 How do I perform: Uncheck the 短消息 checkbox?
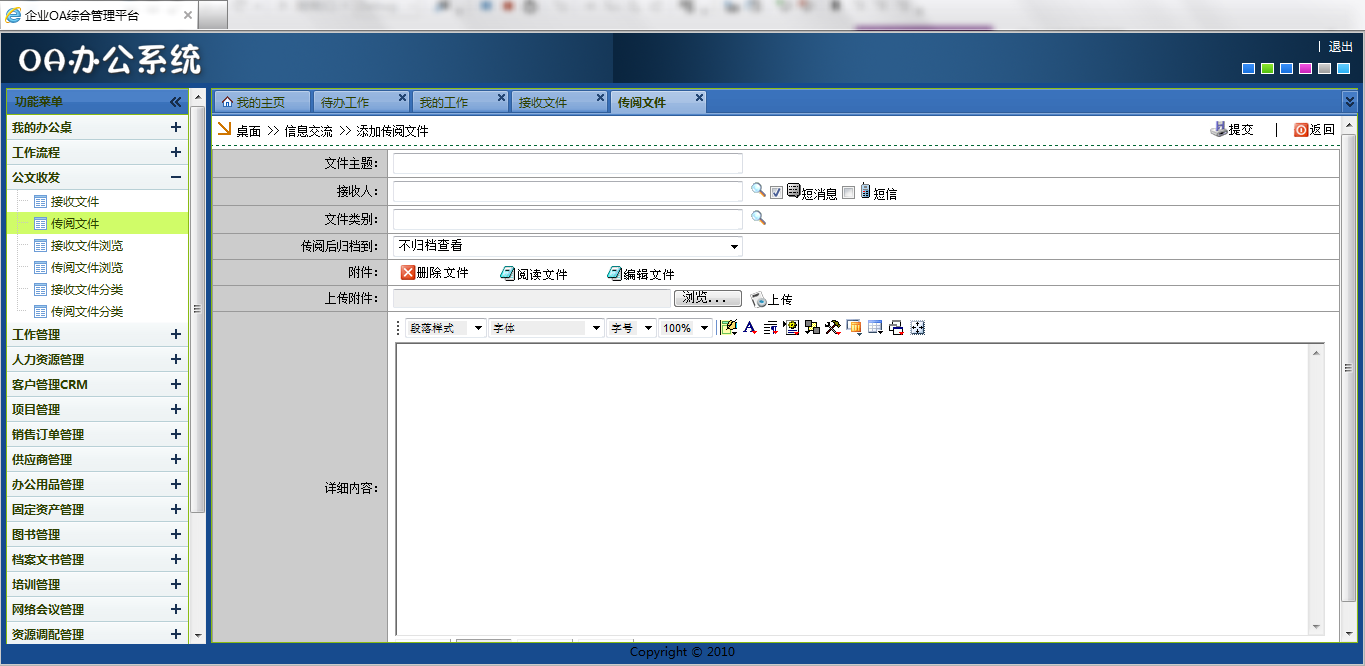click(x=776, y=192)
